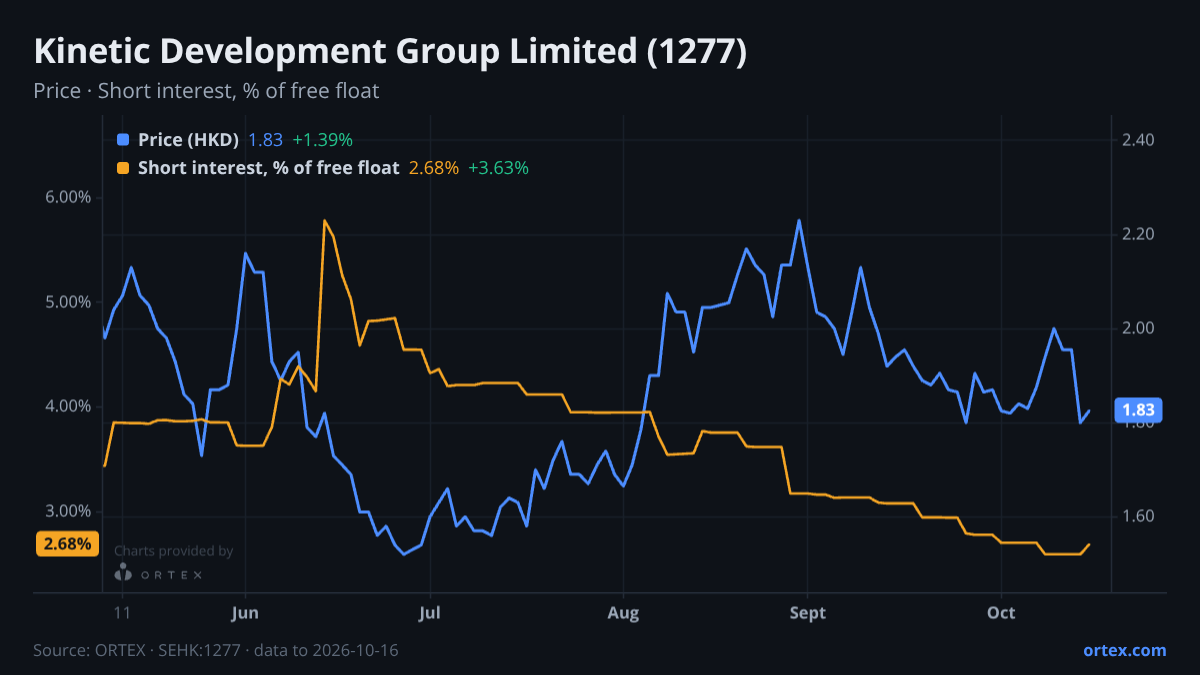Click the 2.20 right axis label
This screenshot has height=675, width=1200.
click(x=1138, y=234)
